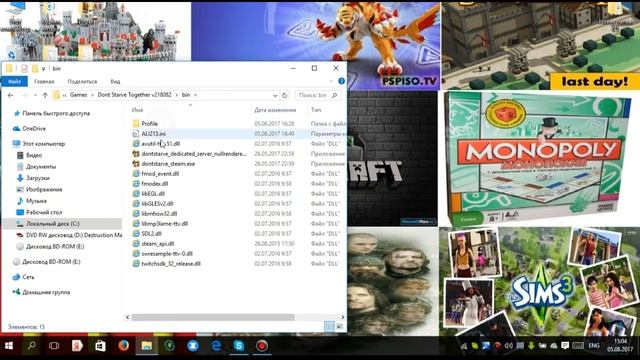Switch to large thumbnails view icon

[x=340, y=326]
